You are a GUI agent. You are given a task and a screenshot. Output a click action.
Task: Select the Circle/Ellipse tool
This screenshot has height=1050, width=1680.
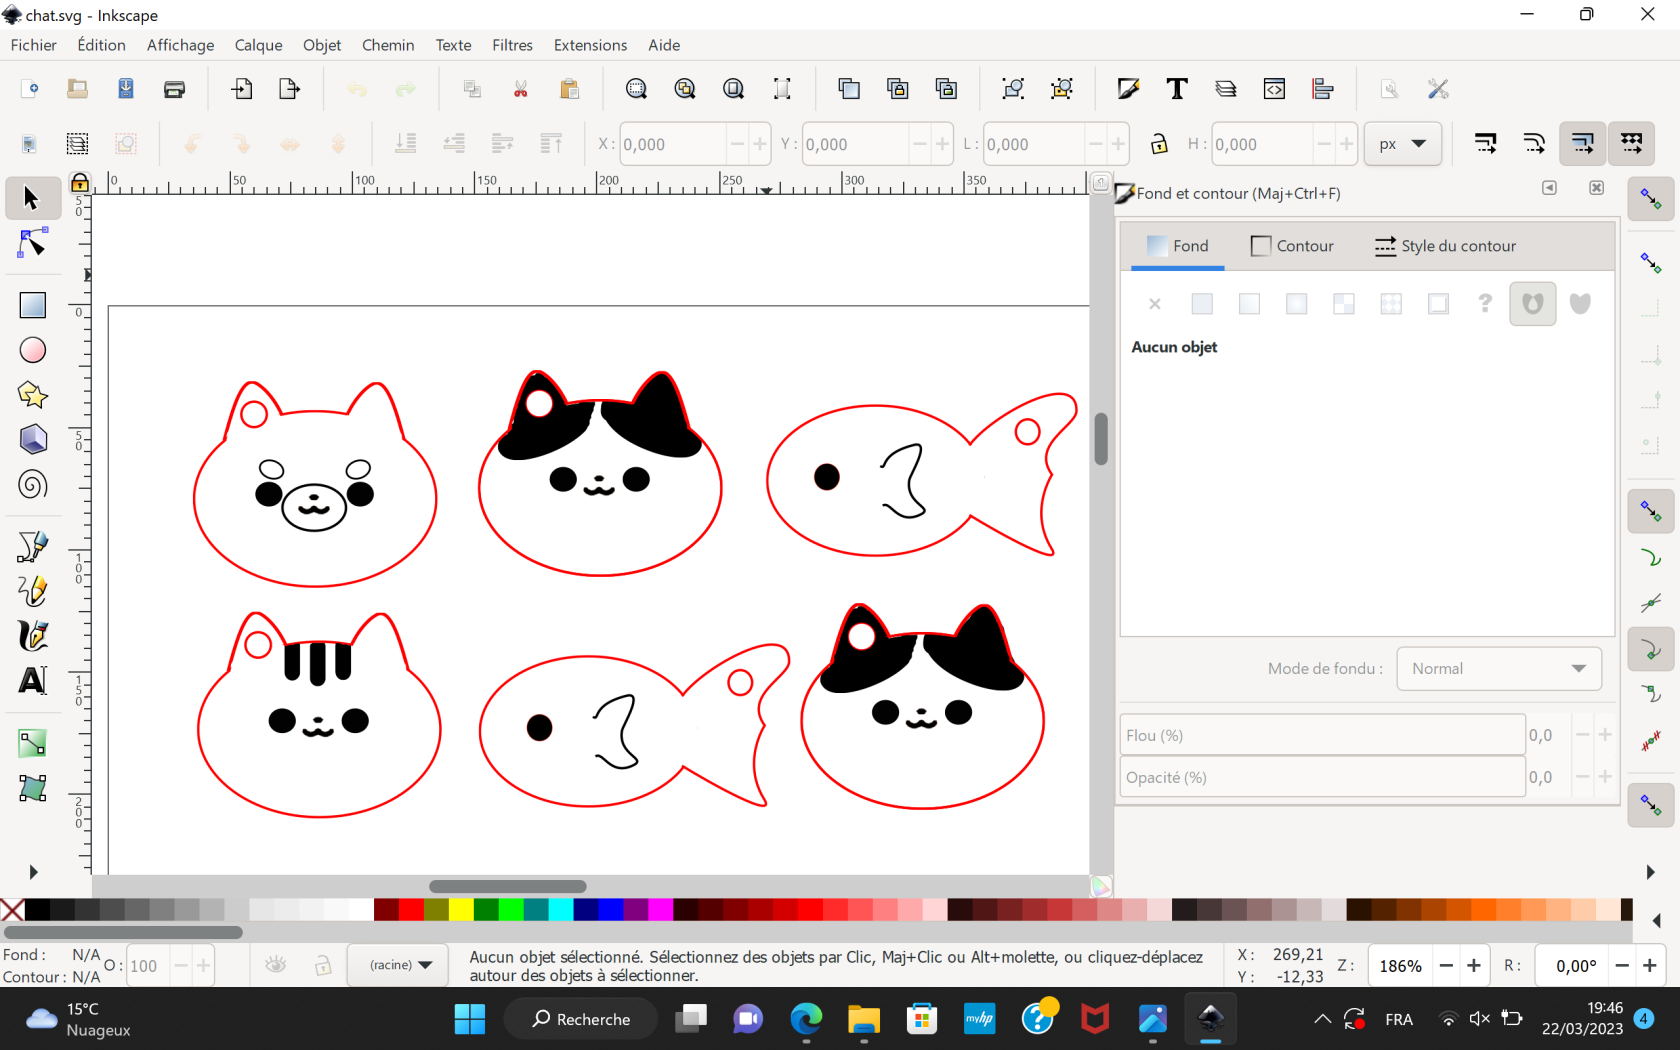(x=33, y=350)
